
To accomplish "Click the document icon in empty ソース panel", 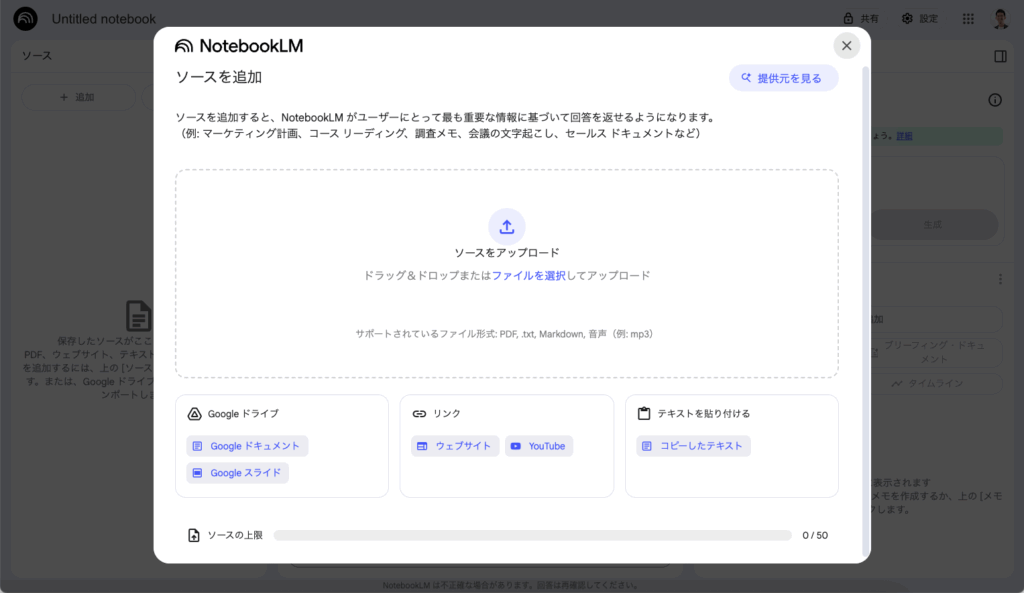I will (138, 316).
